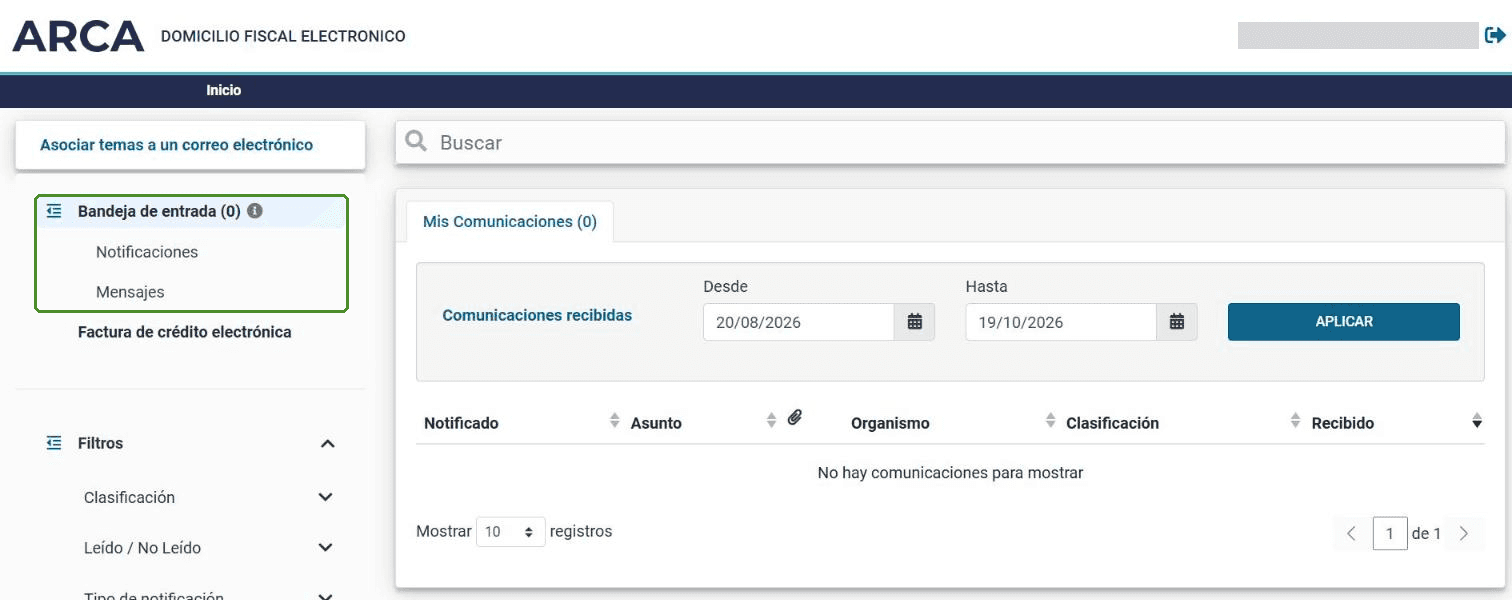The width and height of the screenshot is (1512, 600).
Task: Sort by the Clasificación column arrows
Action: (1296, 421)
